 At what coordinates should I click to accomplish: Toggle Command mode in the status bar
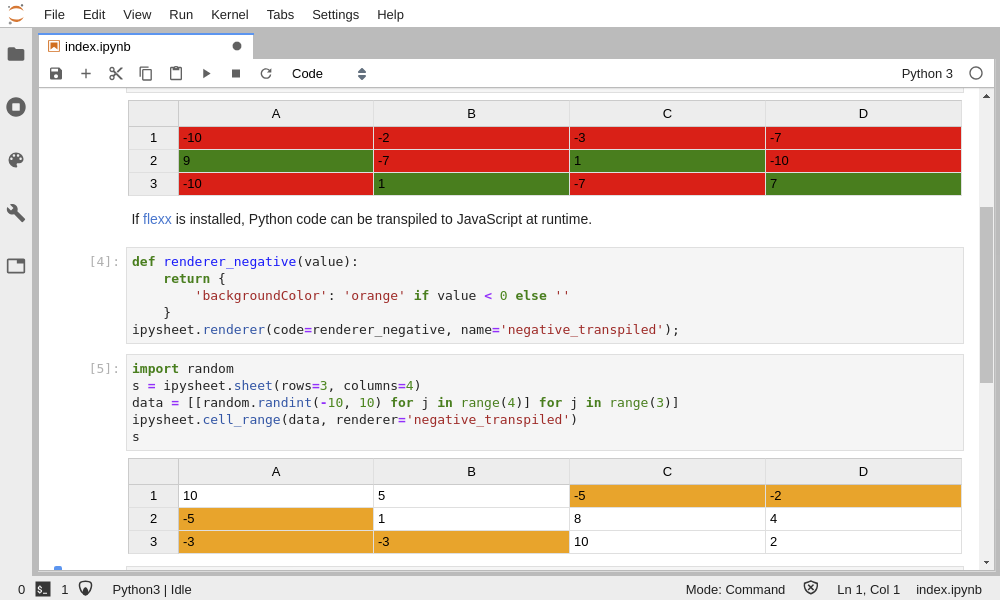pos(735,589)
